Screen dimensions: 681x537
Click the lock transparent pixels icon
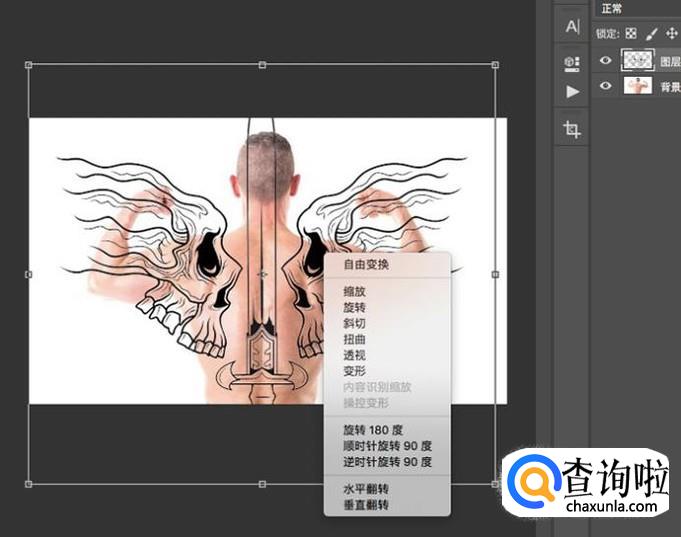tap(631, 33)
